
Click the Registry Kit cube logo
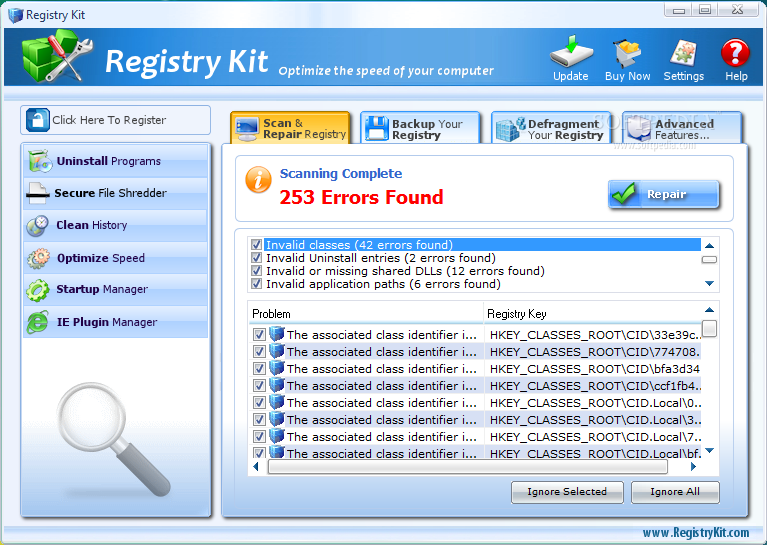pos(56,55)
